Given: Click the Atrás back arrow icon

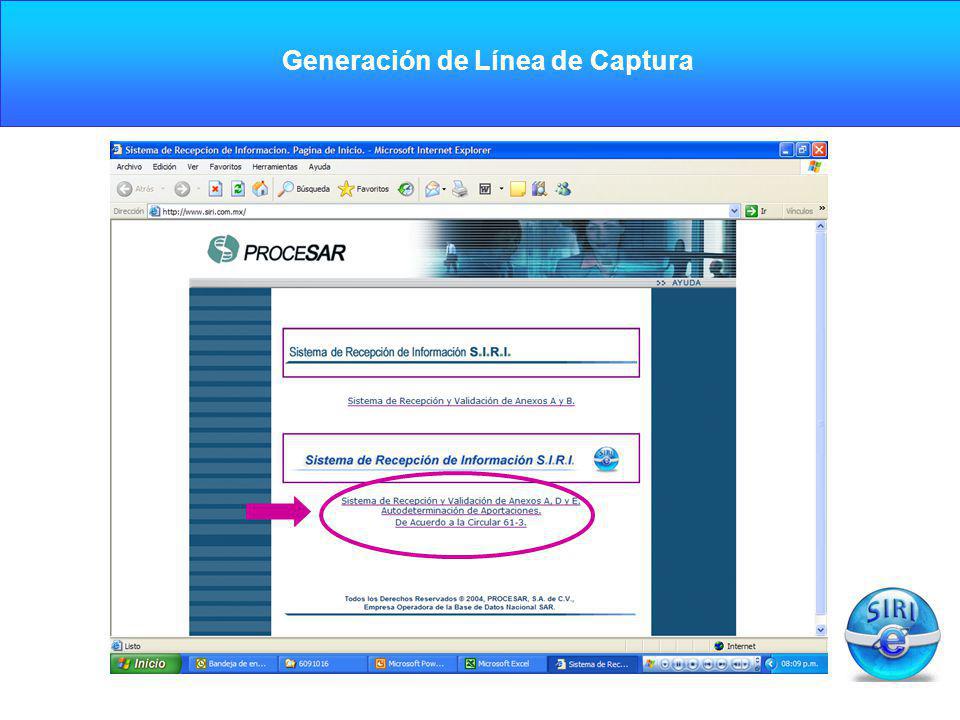Looking at the screenshot, I should pos(125,189).
